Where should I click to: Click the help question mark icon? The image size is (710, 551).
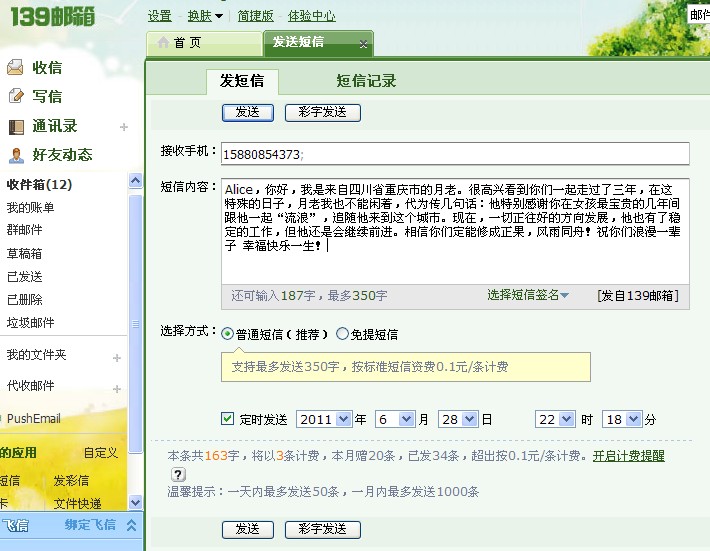point(179,474)
